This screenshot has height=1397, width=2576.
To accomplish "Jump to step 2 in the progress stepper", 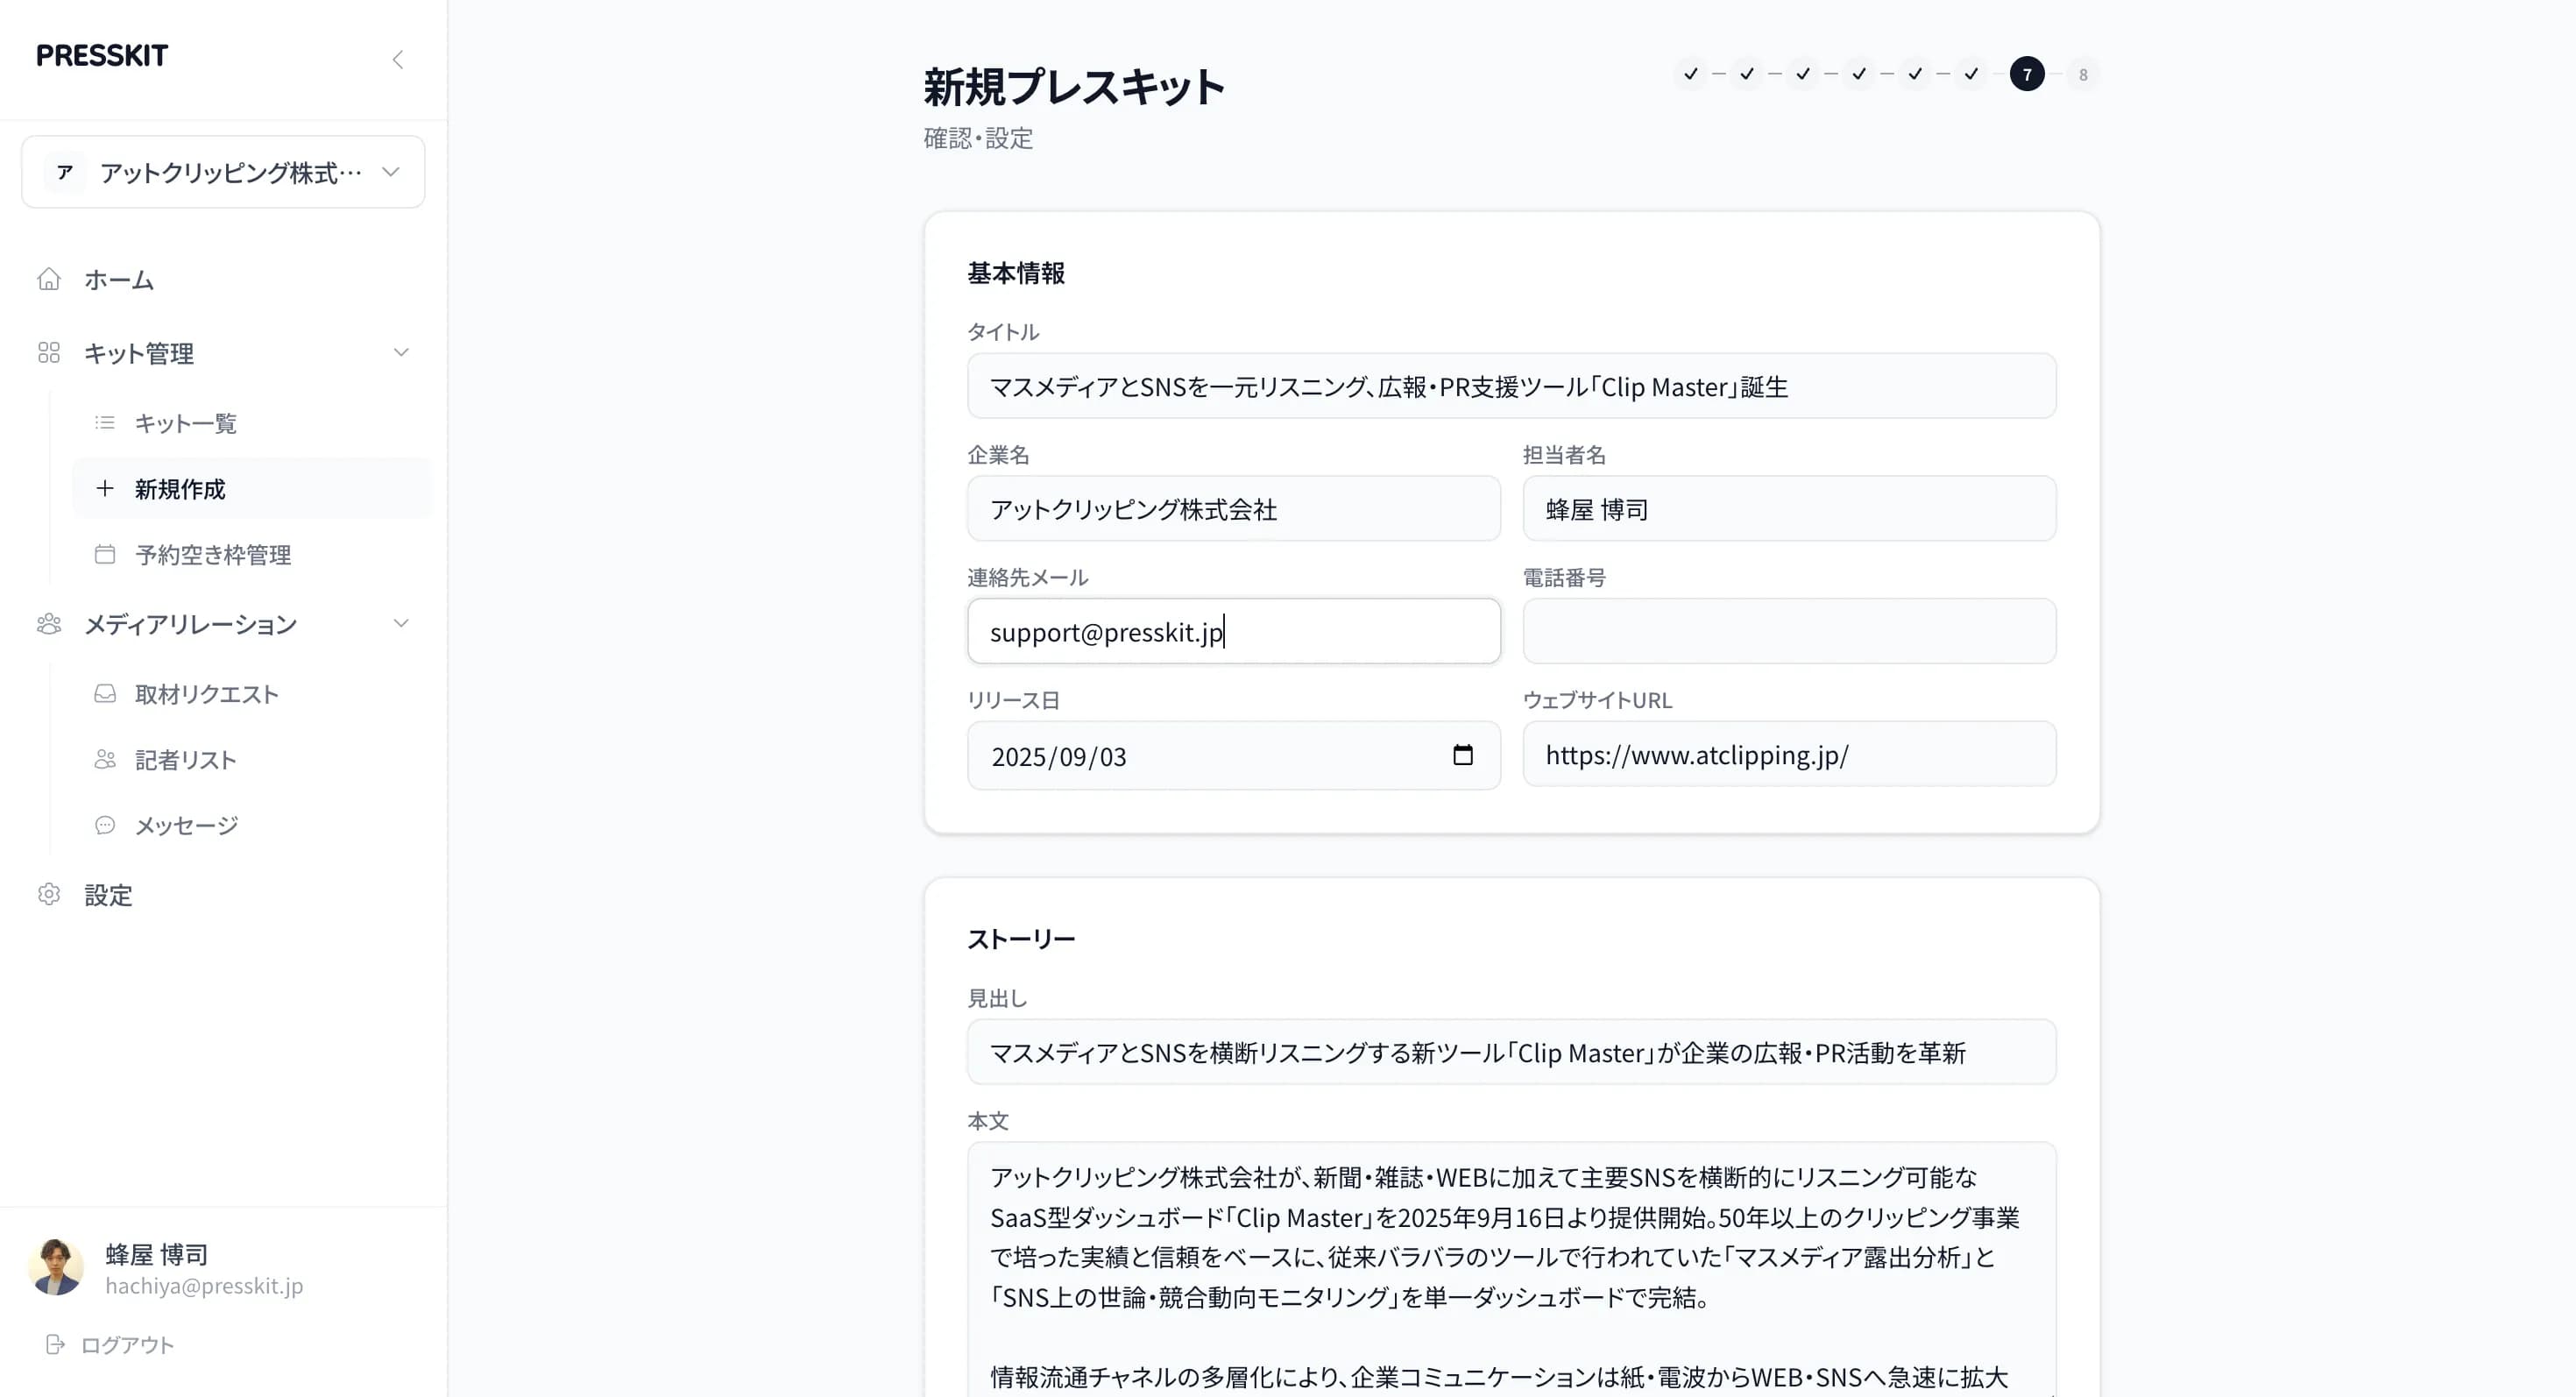I will point(1747,74).
